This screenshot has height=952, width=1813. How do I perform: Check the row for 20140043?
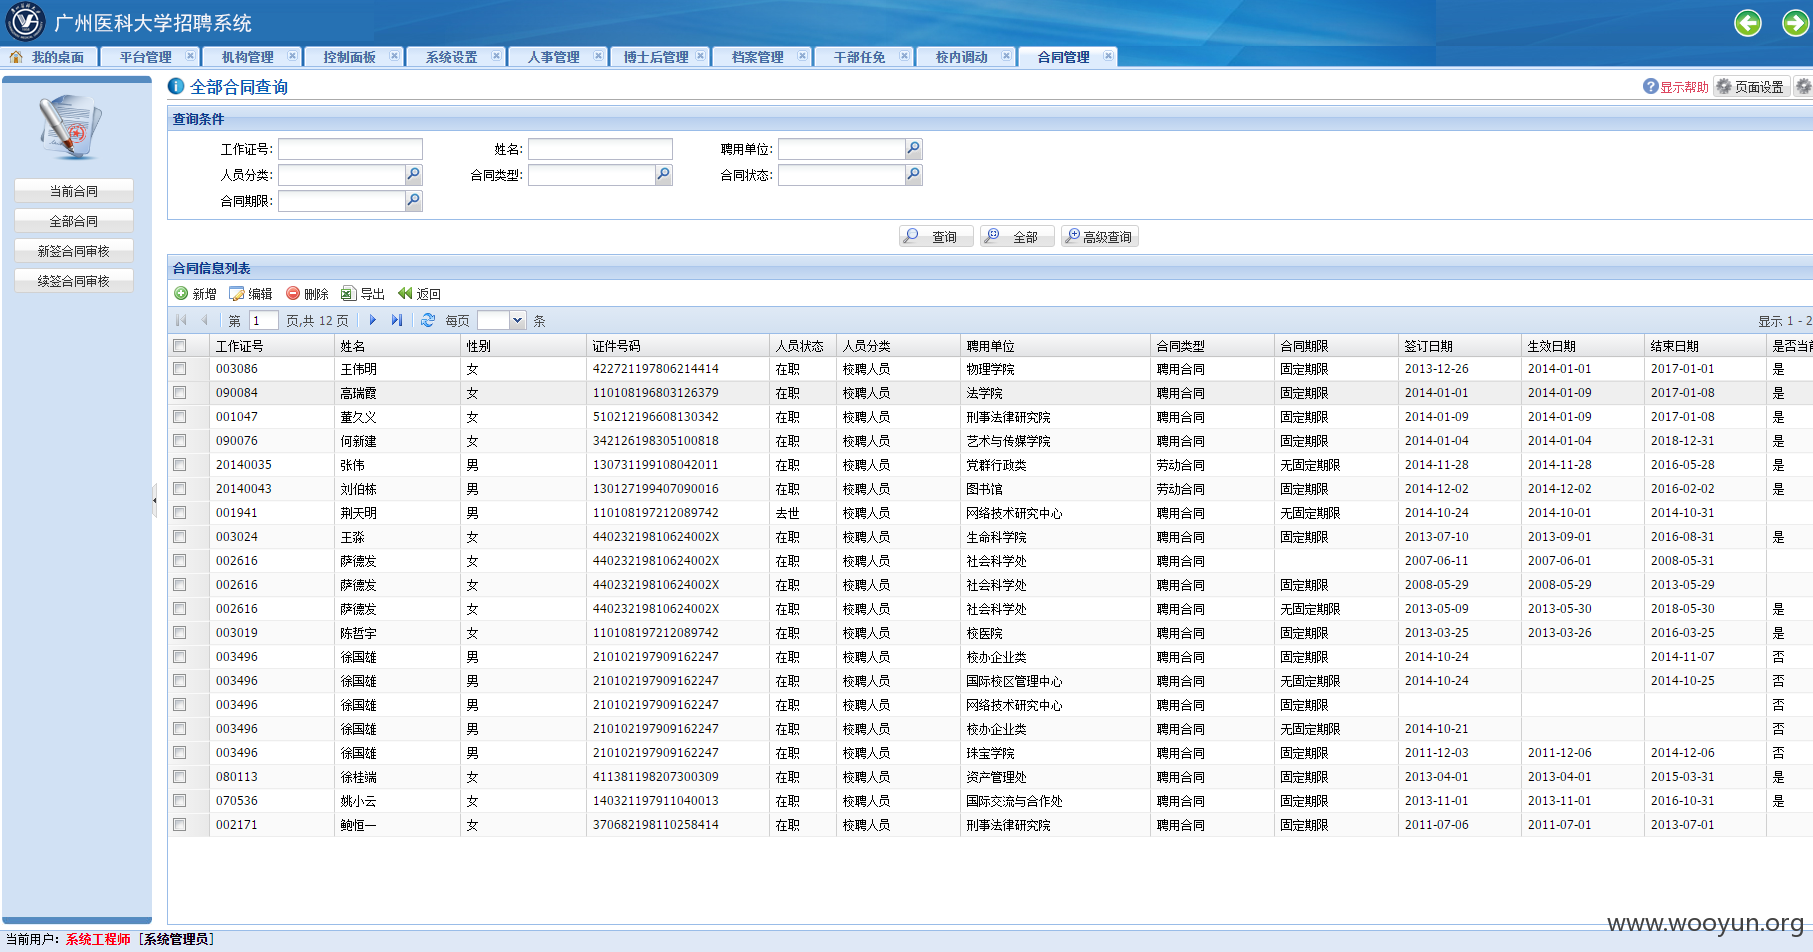[x=180, y=489]
